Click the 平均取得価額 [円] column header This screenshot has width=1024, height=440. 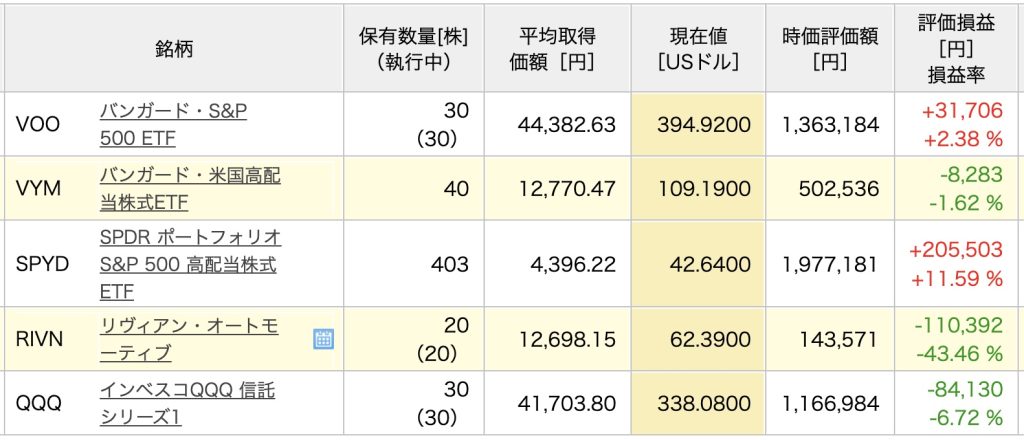coord(557,48)
